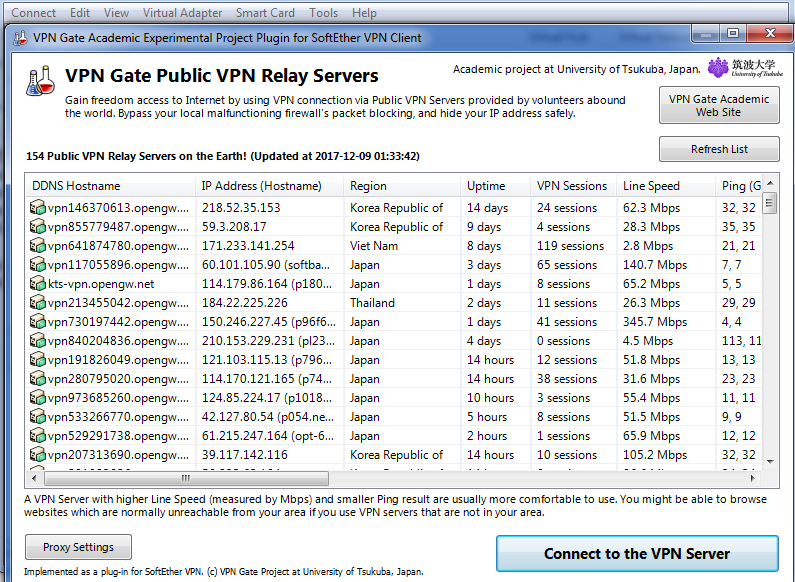The width and height of the screenshot is (795, 582).
Task: Select the 65 sessions cell
Action: 567,265
